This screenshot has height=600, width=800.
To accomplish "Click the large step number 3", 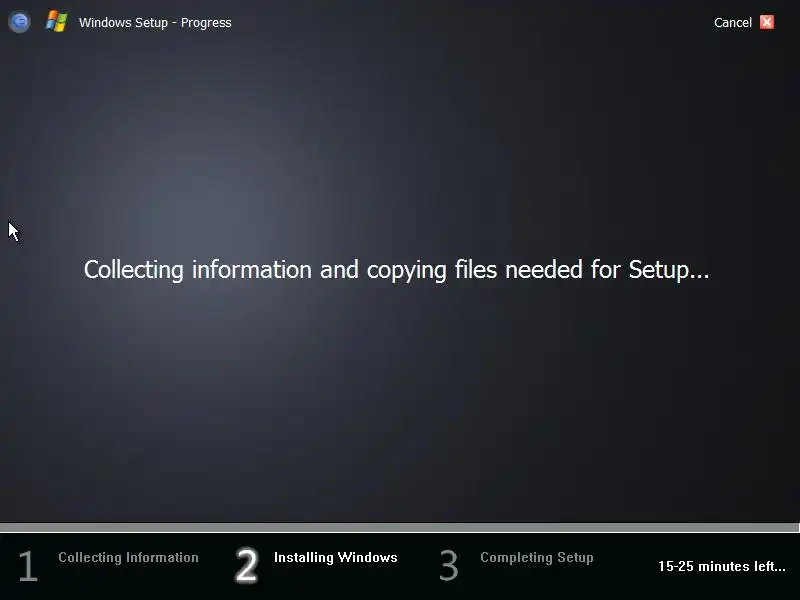I will pos(449,565).
